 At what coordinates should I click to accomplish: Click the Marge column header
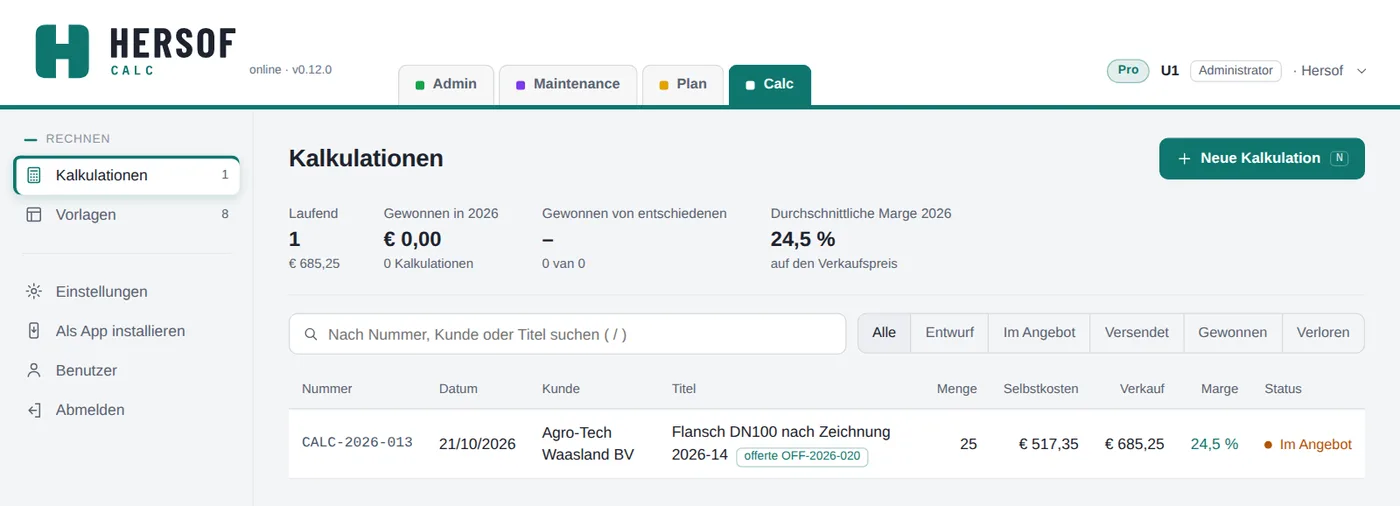pos(1219,388)
